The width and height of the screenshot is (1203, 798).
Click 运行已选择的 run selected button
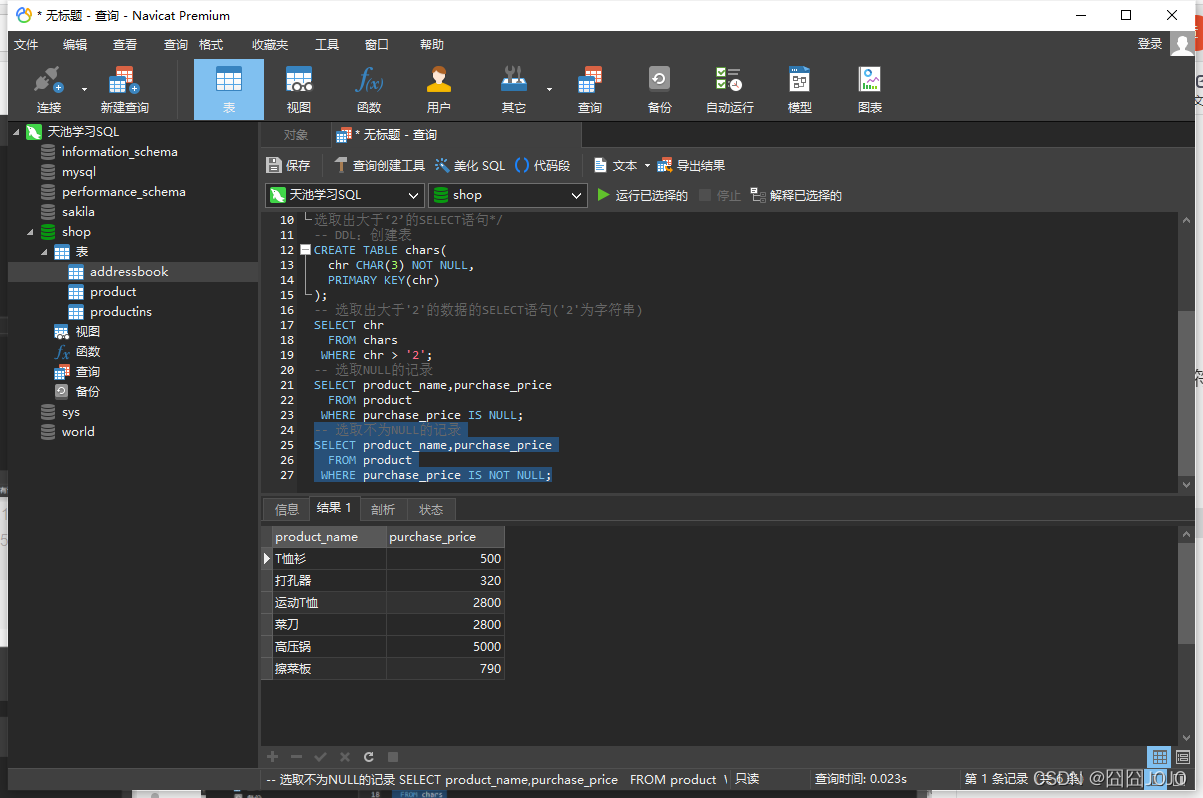tap(642, 195)
